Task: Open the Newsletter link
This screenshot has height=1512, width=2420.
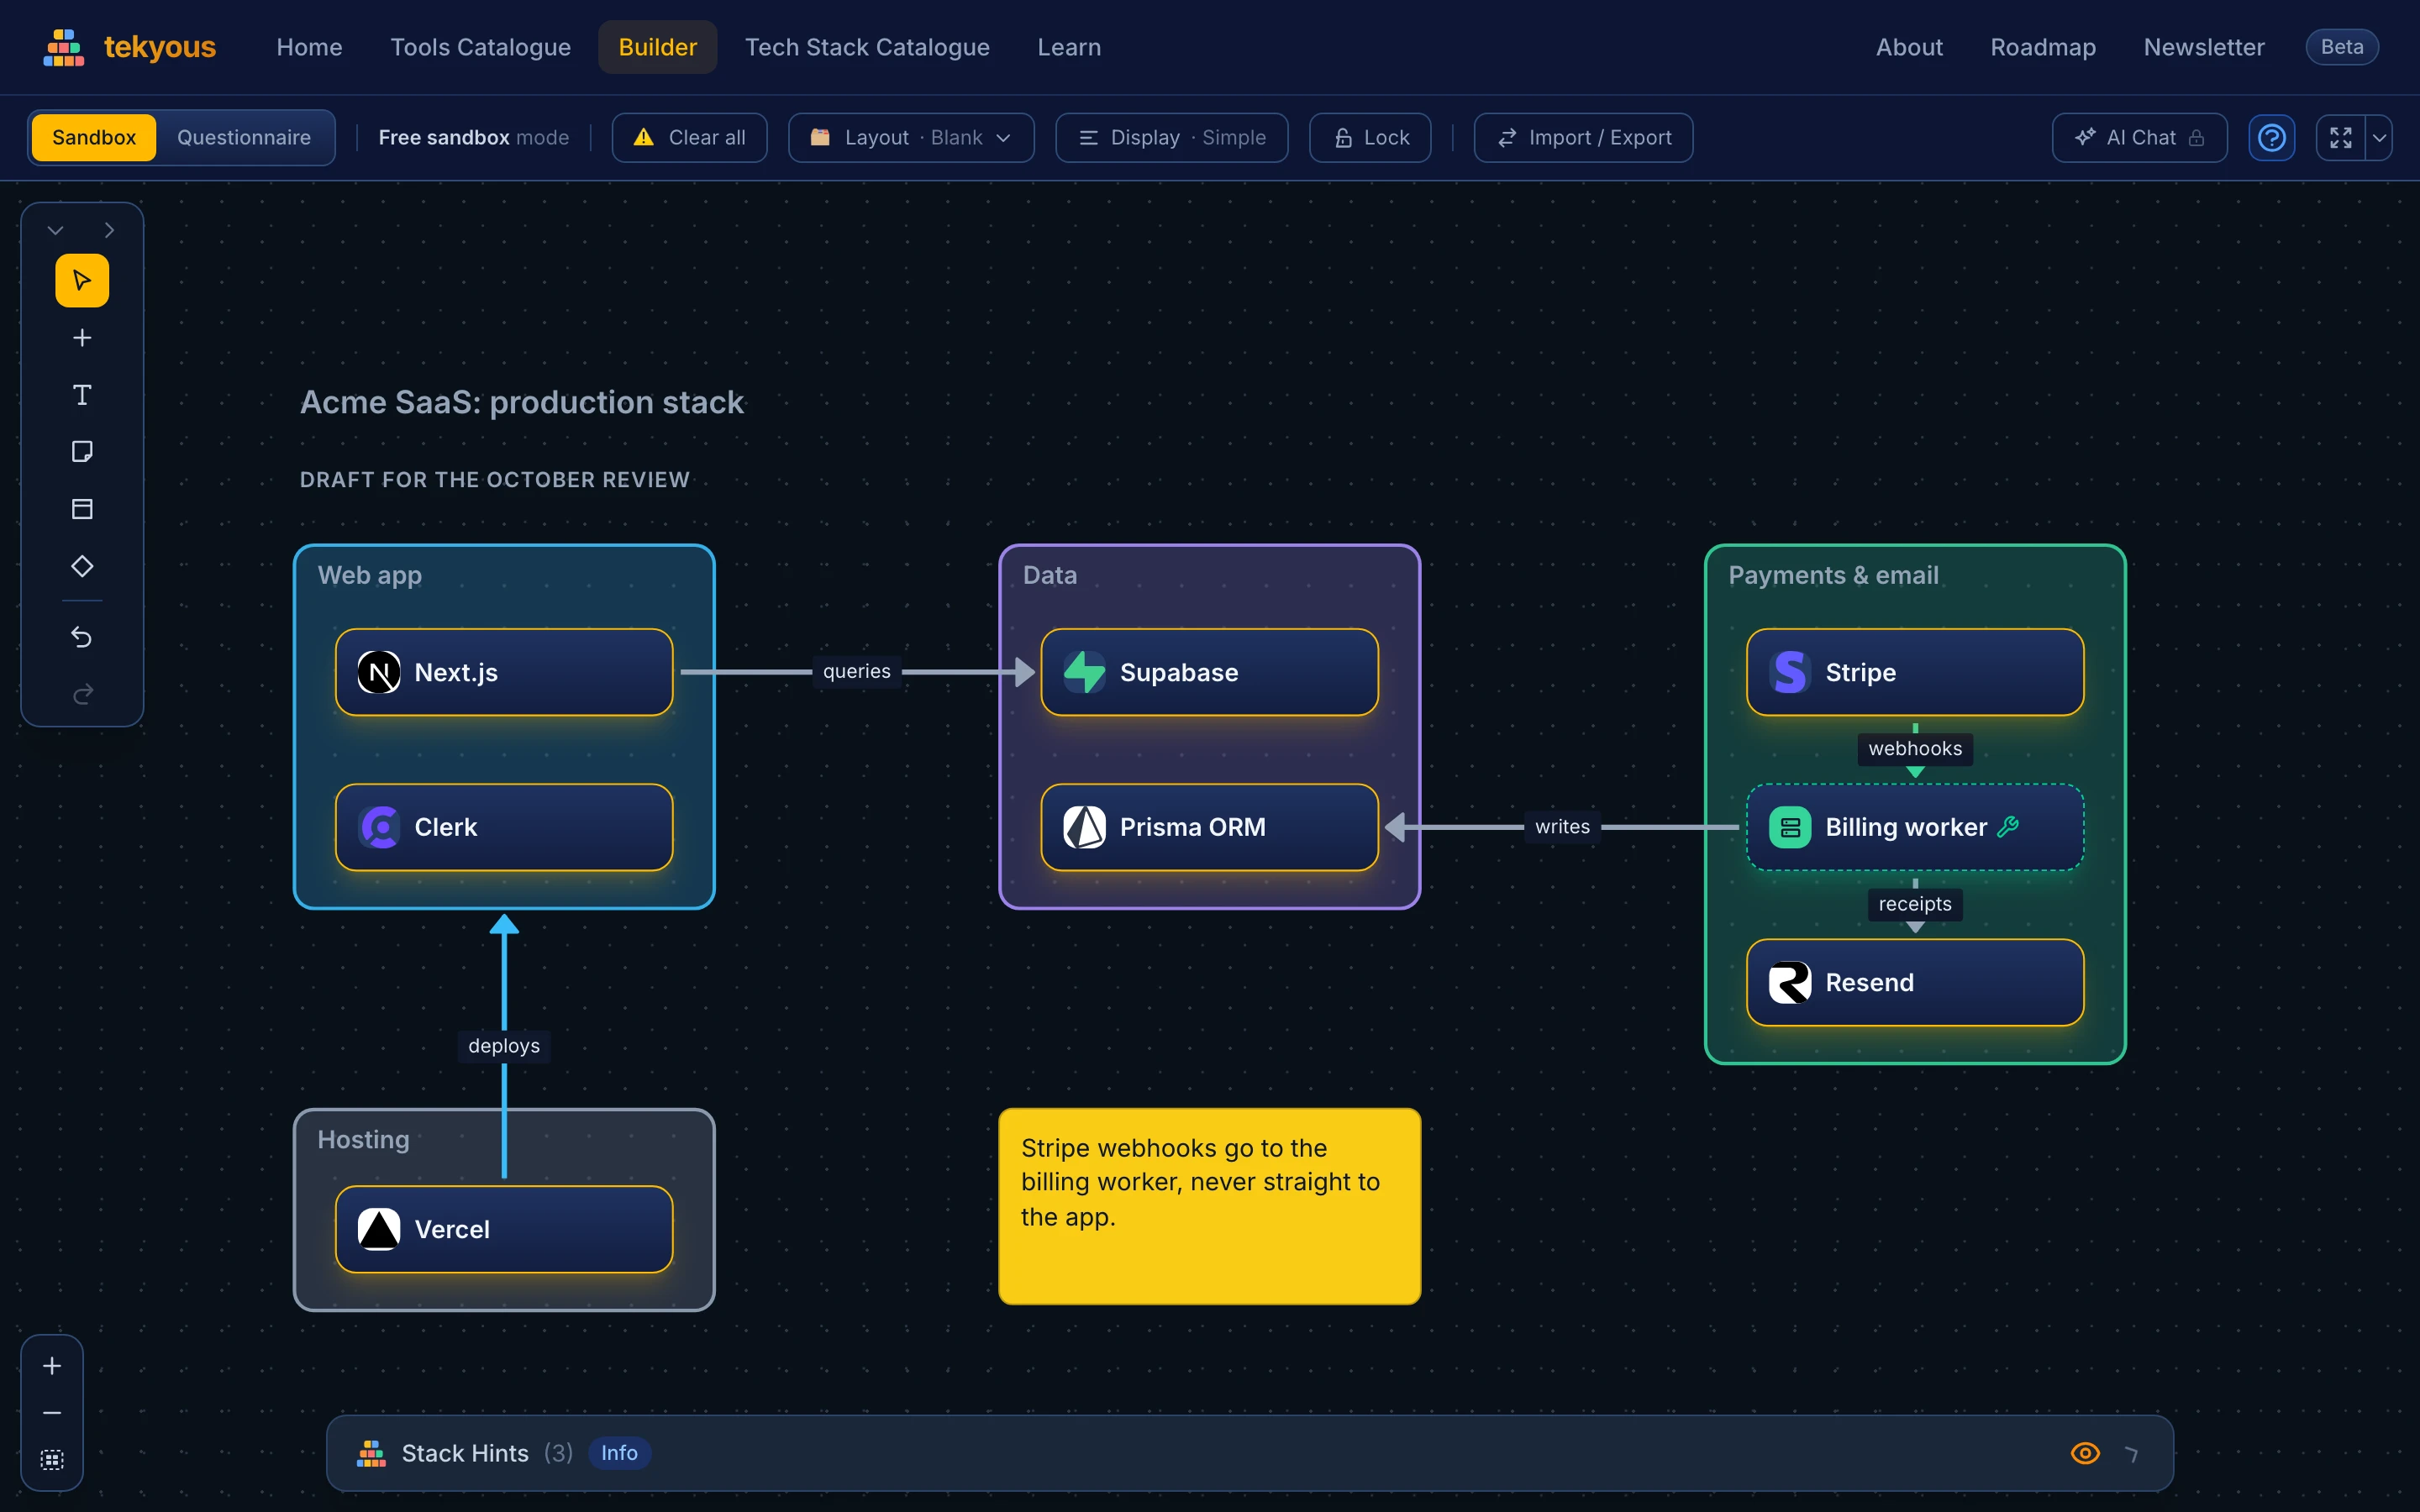Action: pyautogui.click(x=2204, y=47)
